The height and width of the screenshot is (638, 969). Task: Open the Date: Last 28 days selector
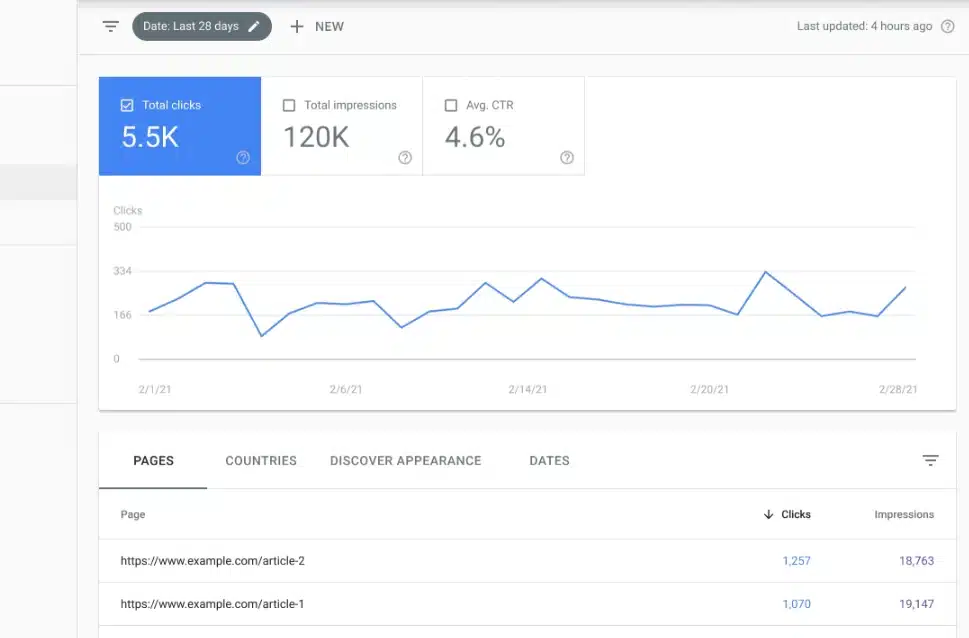(195, 26)
